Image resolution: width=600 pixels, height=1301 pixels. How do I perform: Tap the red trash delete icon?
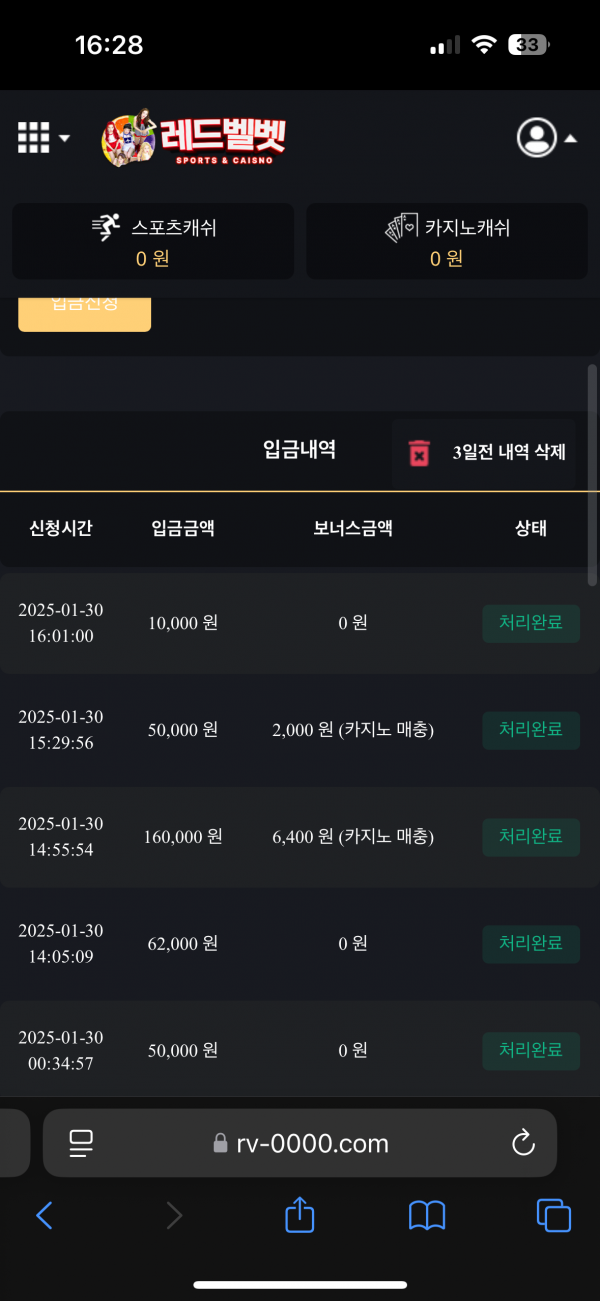tap(419, 453)
